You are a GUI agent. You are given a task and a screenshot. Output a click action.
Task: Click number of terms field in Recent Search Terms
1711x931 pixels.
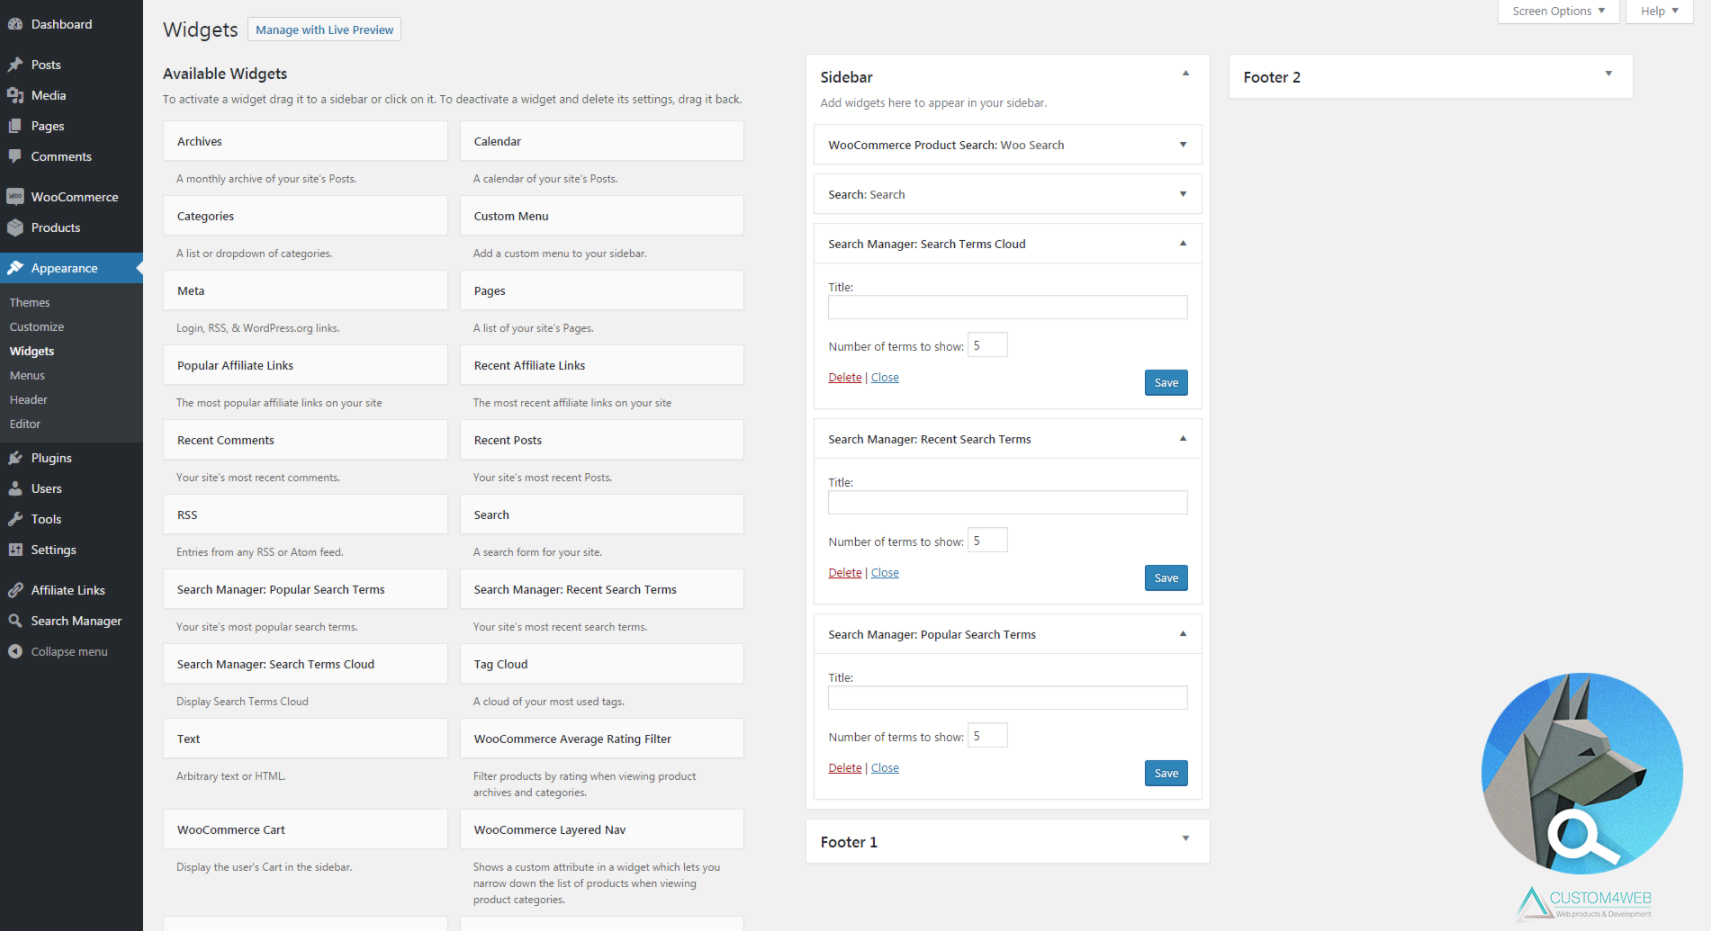(x=987, y=540)
